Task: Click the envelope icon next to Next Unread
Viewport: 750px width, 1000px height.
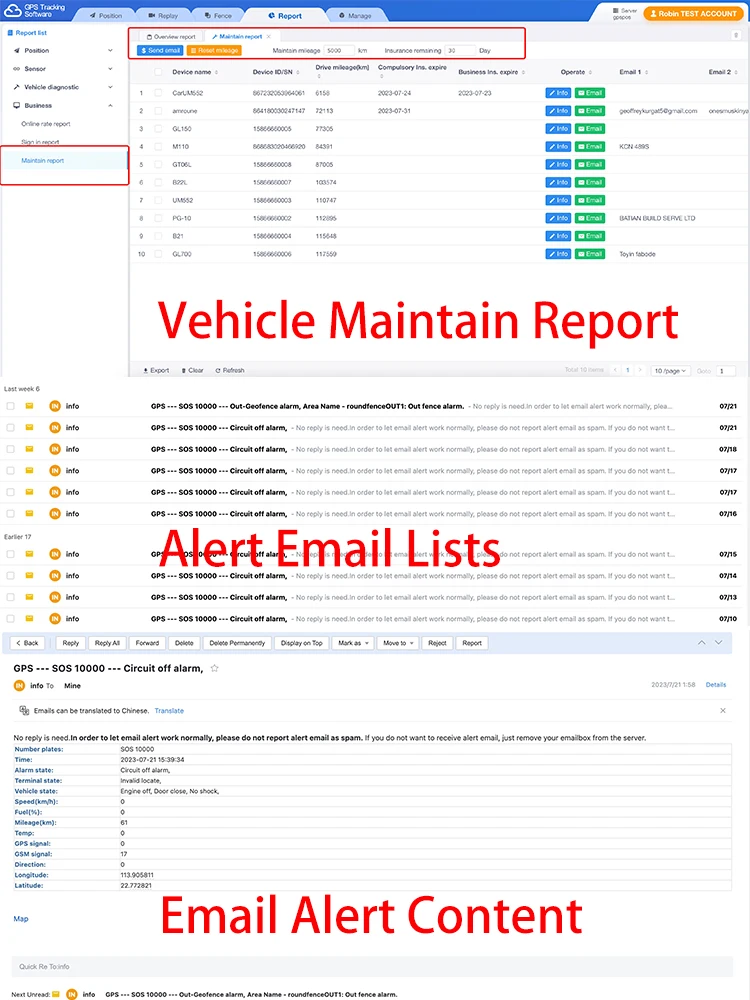Action: click(x=56, y=994)
